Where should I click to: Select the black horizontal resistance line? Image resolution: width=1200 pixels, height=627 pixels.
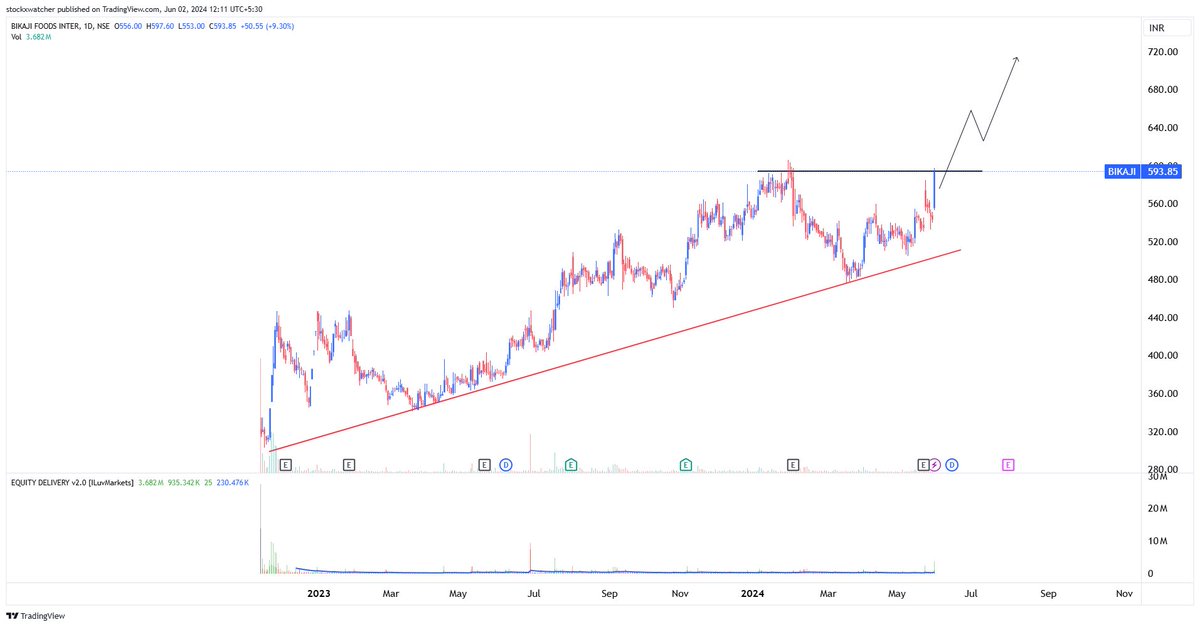coord(870,171)
